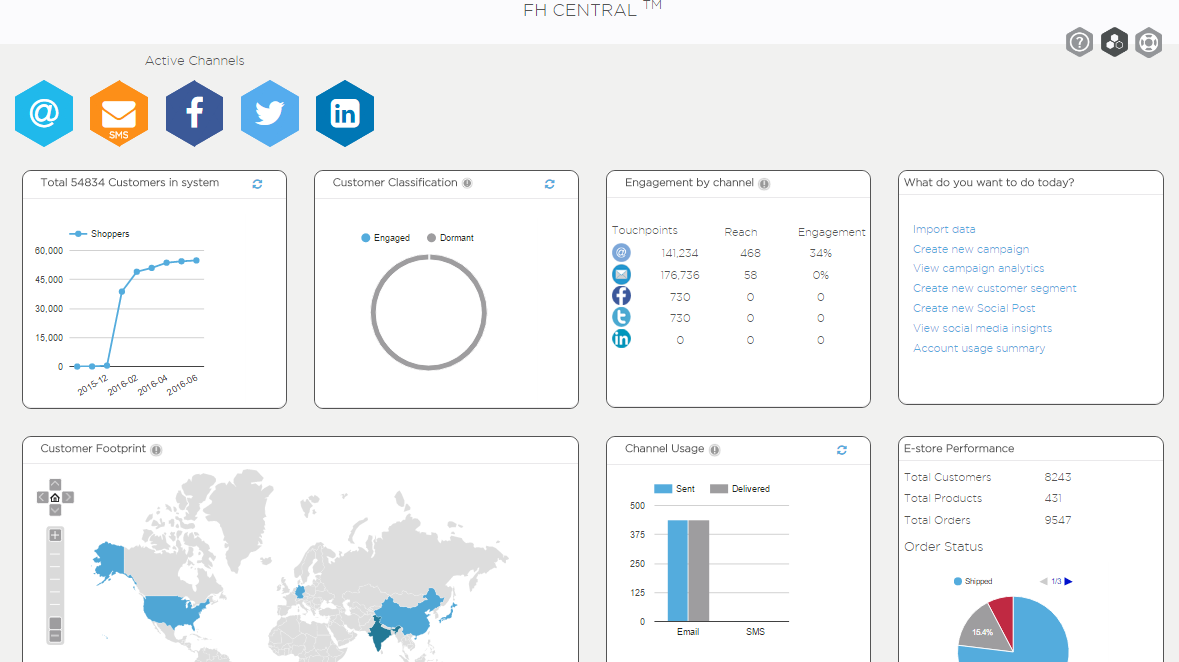
Task: Click the help question-mark hexagon icon
Action: click(x=1079, y=42)
